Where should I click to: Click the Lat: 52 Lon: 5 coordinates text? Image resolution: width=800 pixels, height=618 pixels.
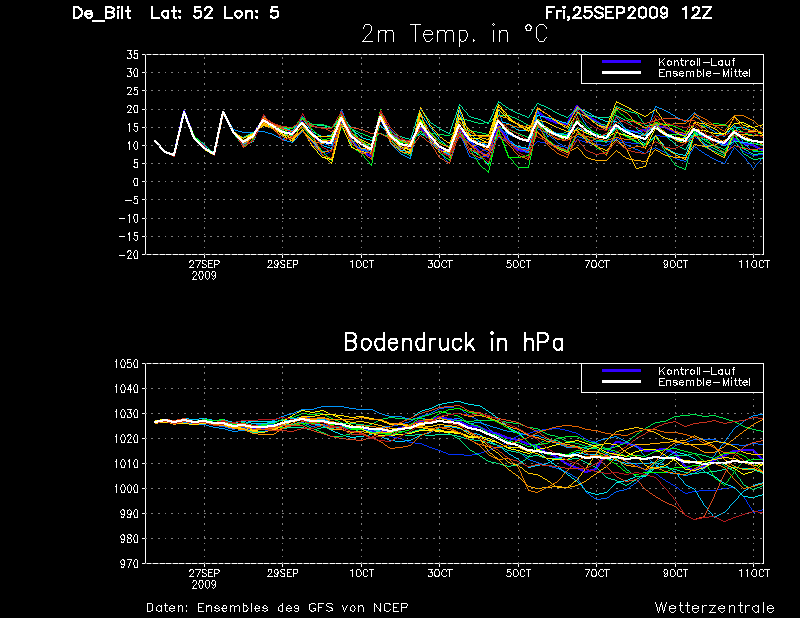click(214, 13)
